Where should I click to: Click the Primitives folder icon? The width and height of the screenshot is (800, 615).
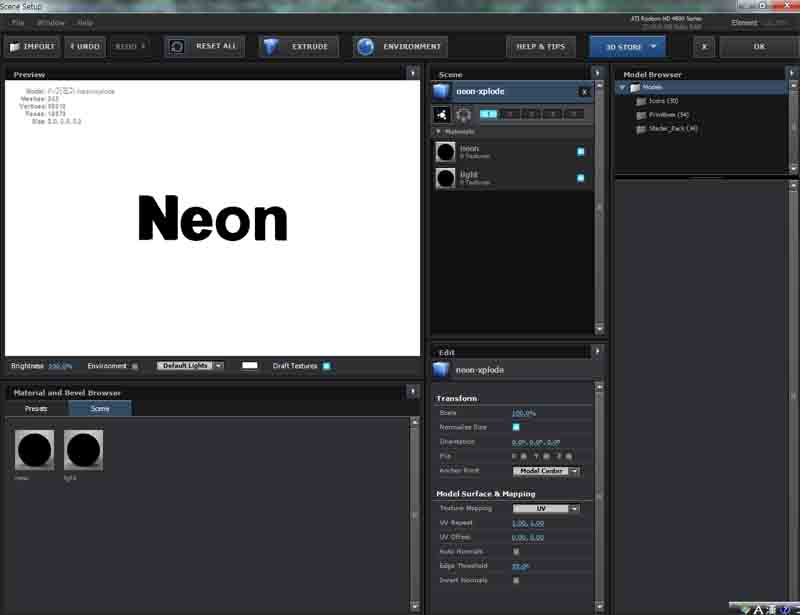click(641, 115)
